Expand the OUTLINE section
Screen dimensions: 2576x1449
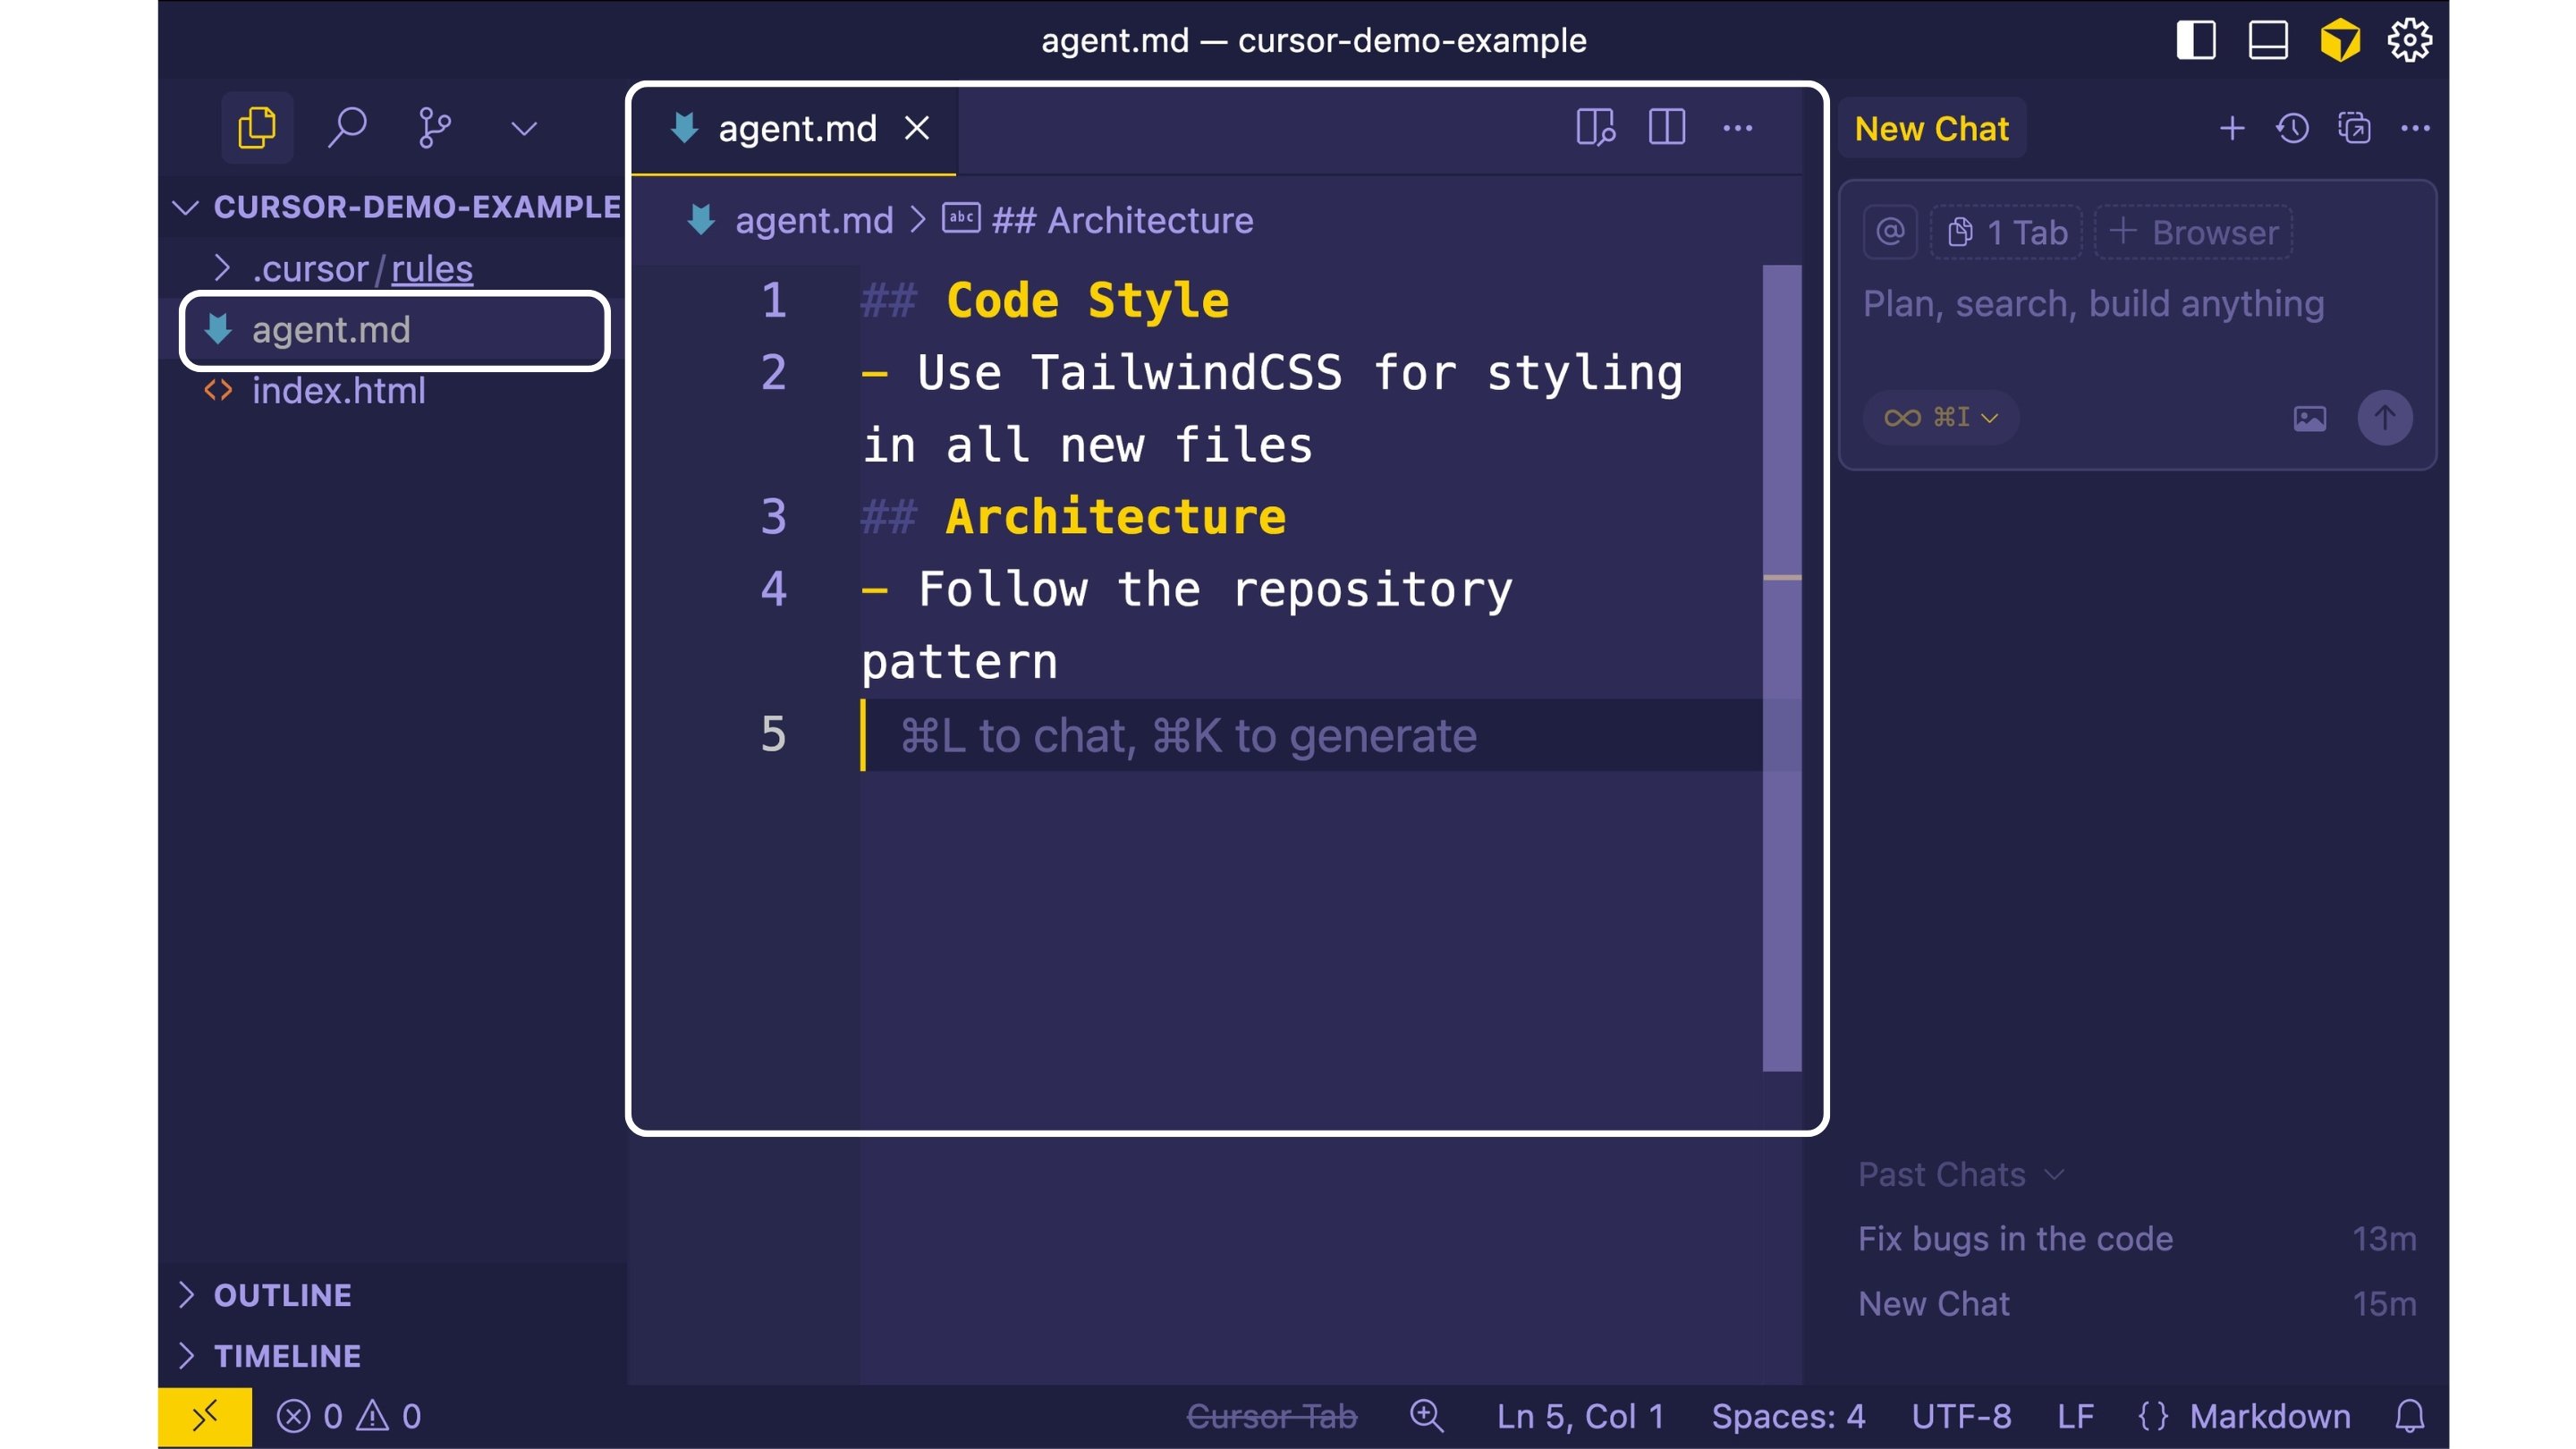point(282,1295)
